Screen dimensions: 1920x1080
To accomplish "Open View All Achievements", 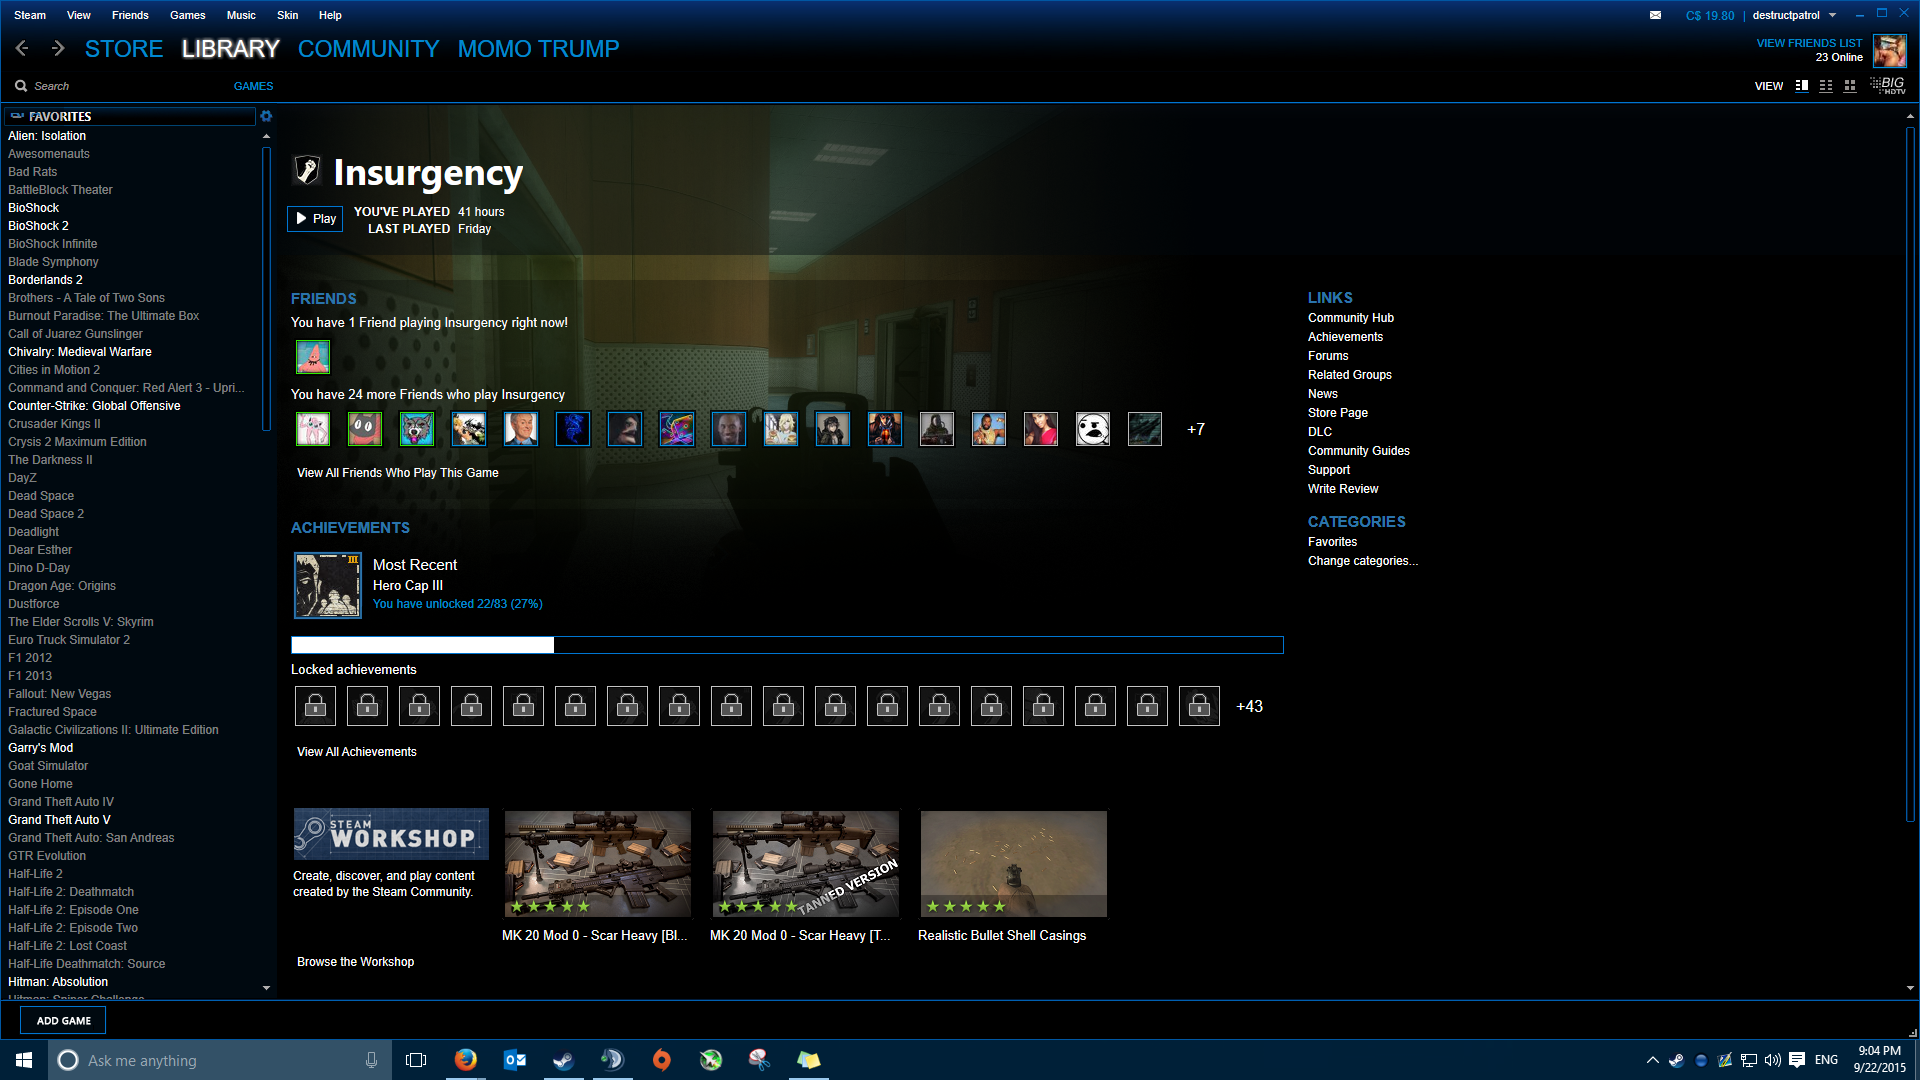I will tap(356, 752).
